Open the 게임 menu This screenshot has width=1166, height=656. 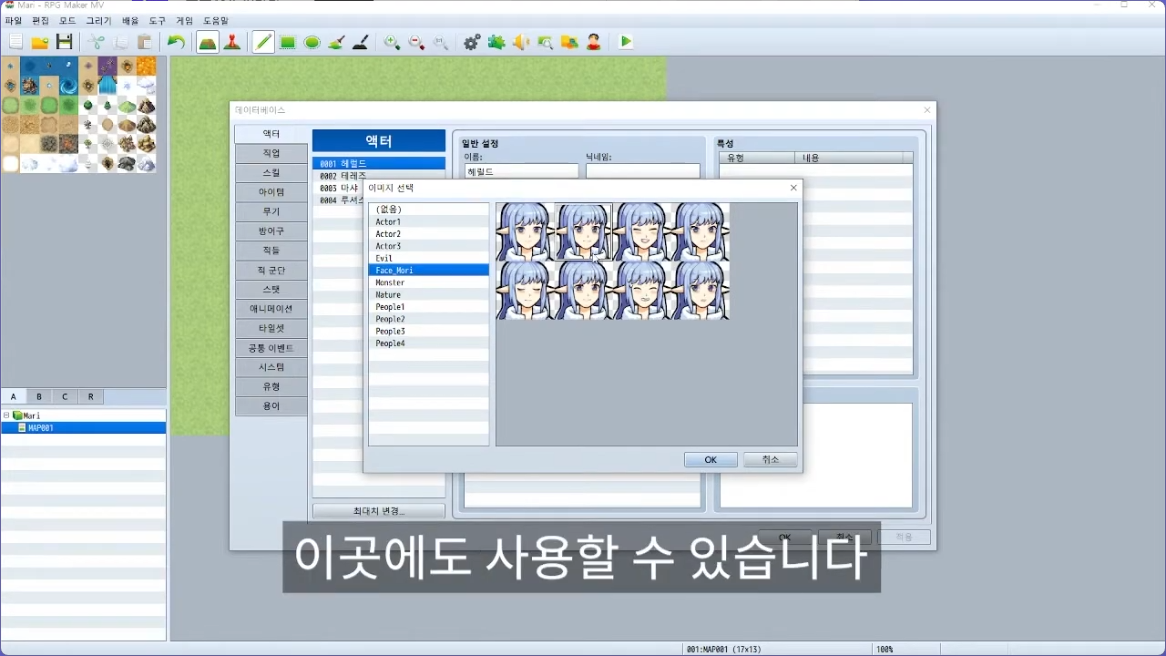[x=184, y=21]
